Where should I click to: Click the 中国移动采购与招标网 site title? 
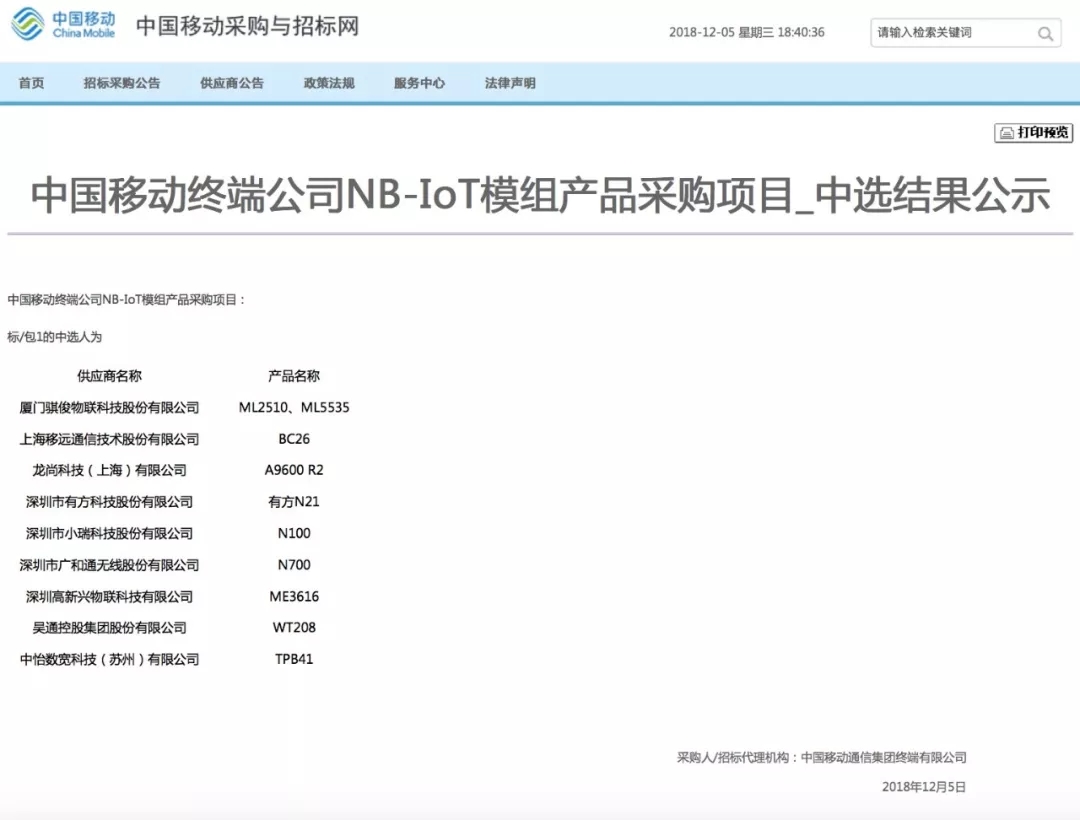point(247,26)
